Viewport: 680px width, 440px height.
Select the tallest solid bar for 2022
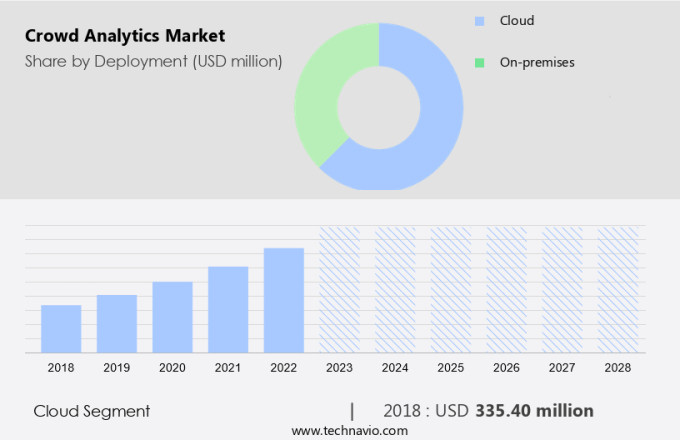[284, 300]
